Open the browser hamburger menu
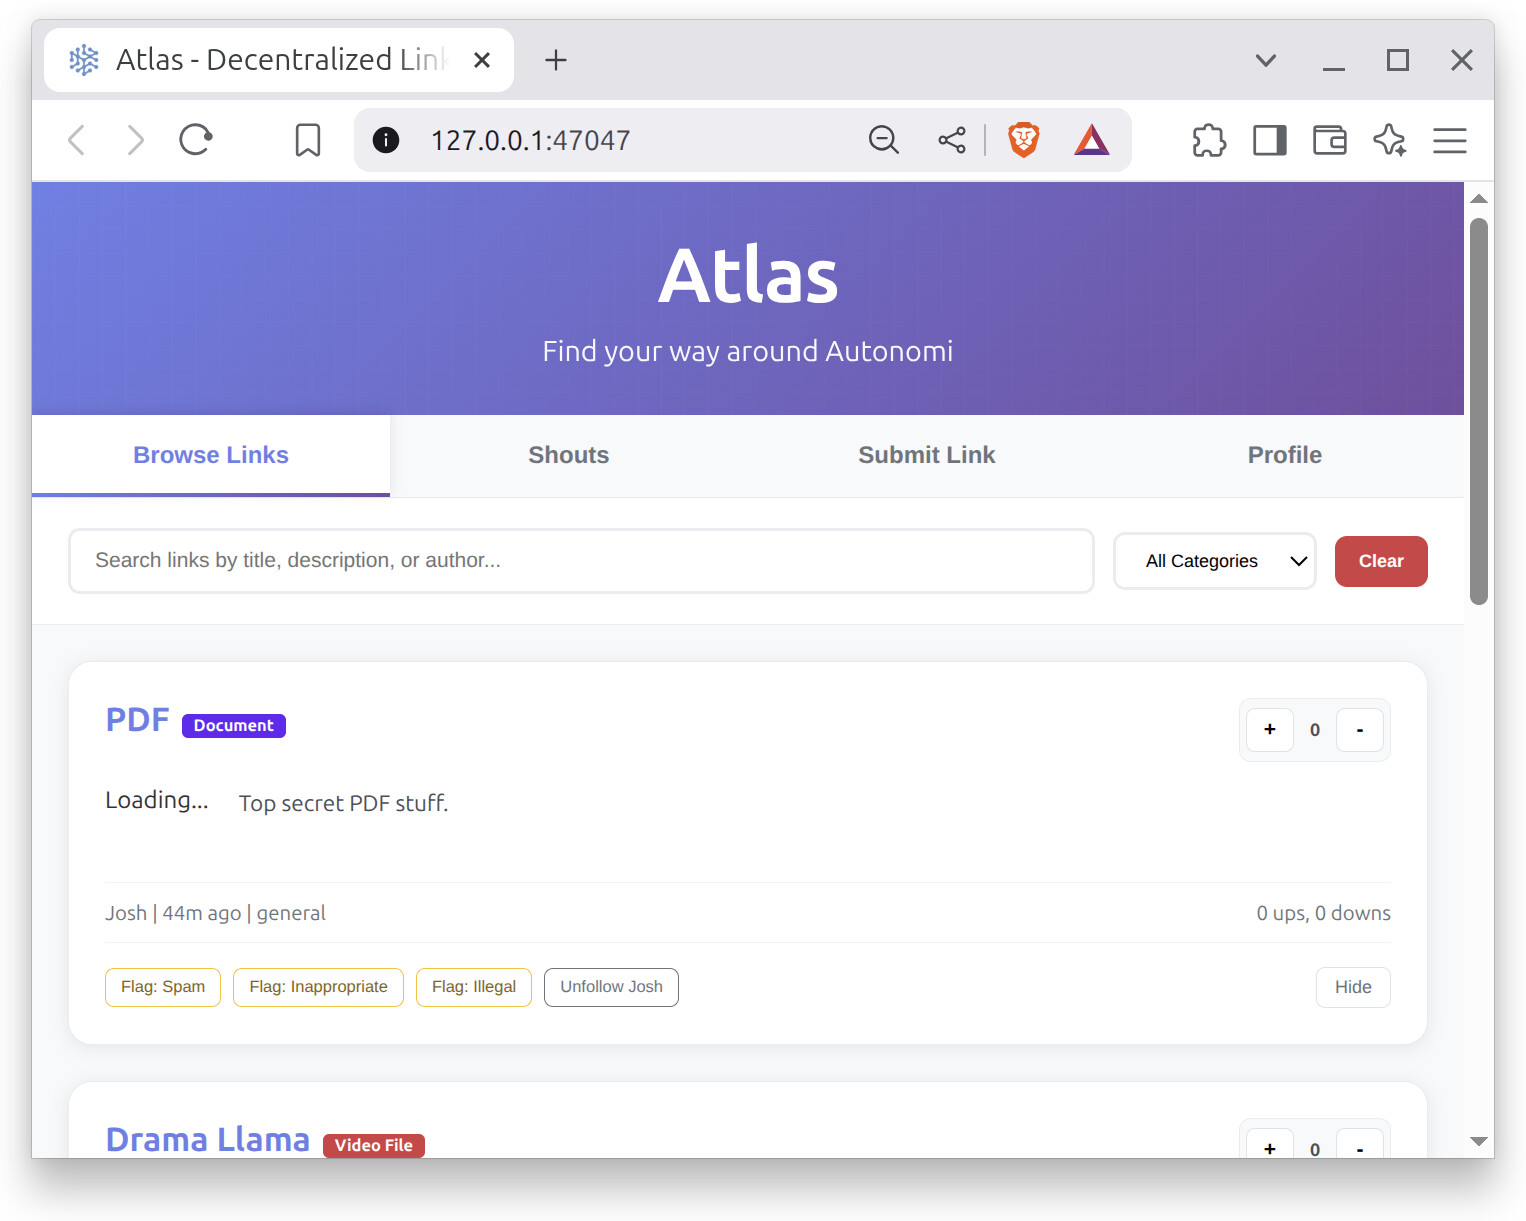 pos(1450,140)
